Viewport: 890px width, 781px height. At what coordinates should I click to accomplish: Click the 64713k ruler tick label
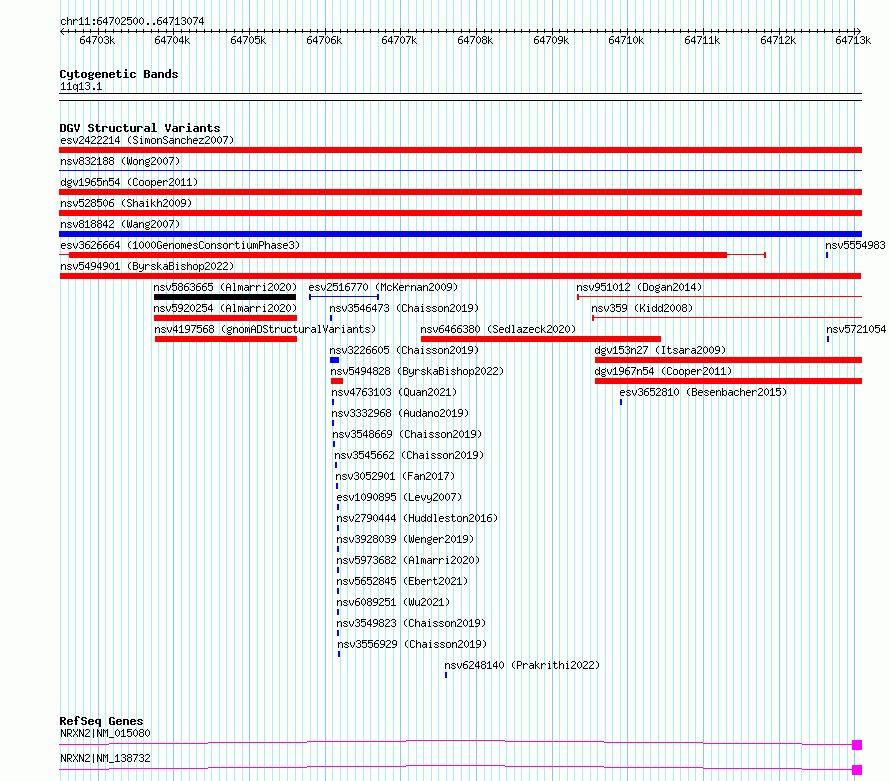(853, 41)
